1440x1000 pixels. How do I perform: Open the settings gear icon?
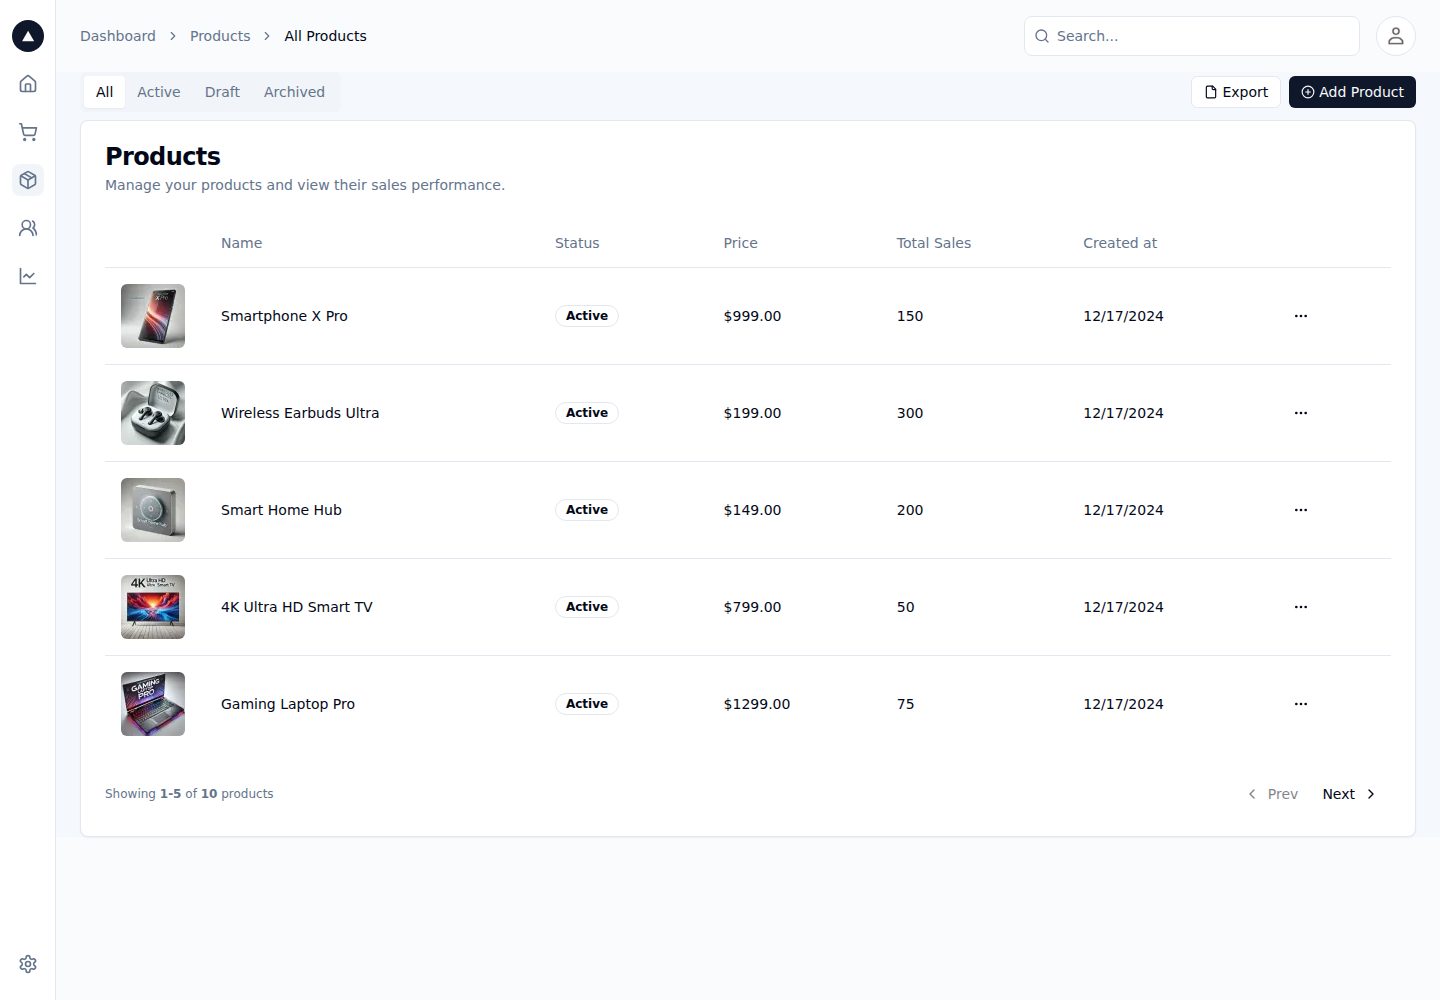[28, 964]
